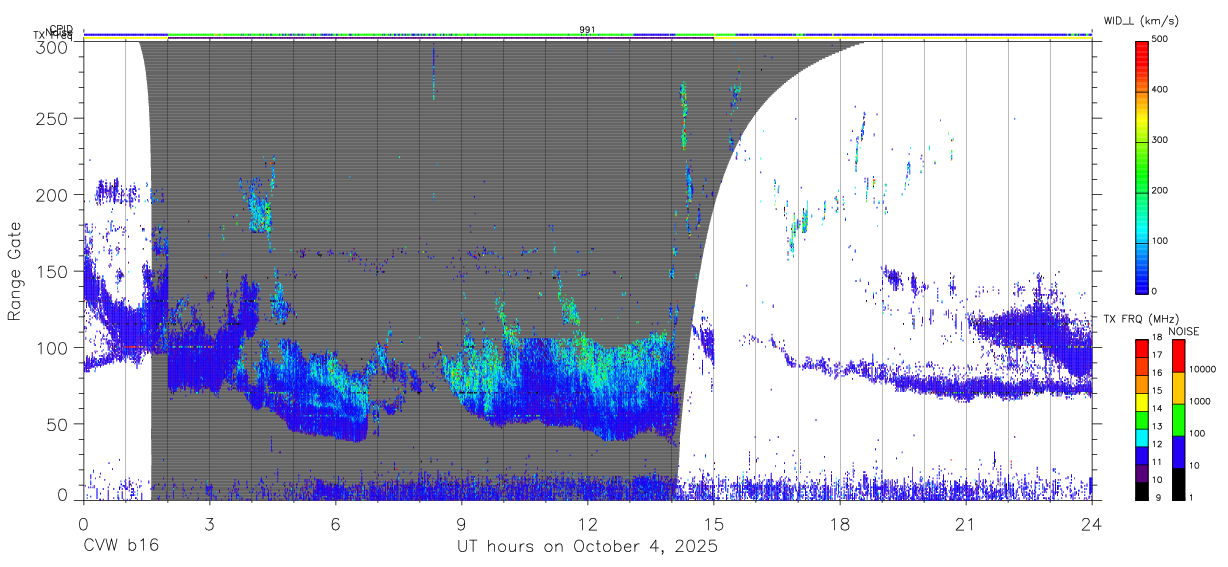This screenshot has height=567, width=1228.
Task: Click the WID colorbar tick label '400'
Action: click(x=1159, y=90)
